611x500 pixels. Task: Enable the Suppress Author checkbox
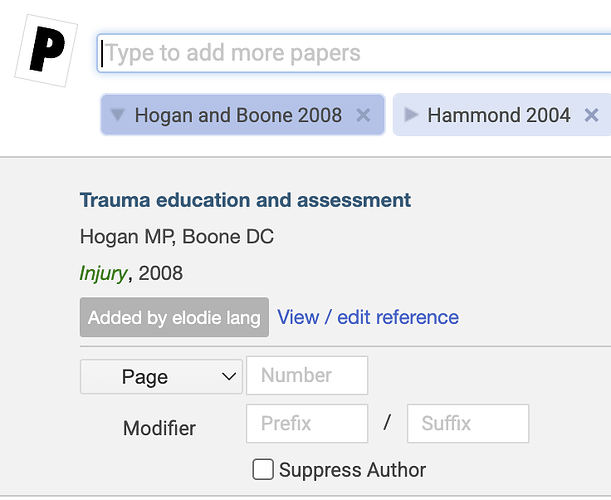tap(263, 469)
